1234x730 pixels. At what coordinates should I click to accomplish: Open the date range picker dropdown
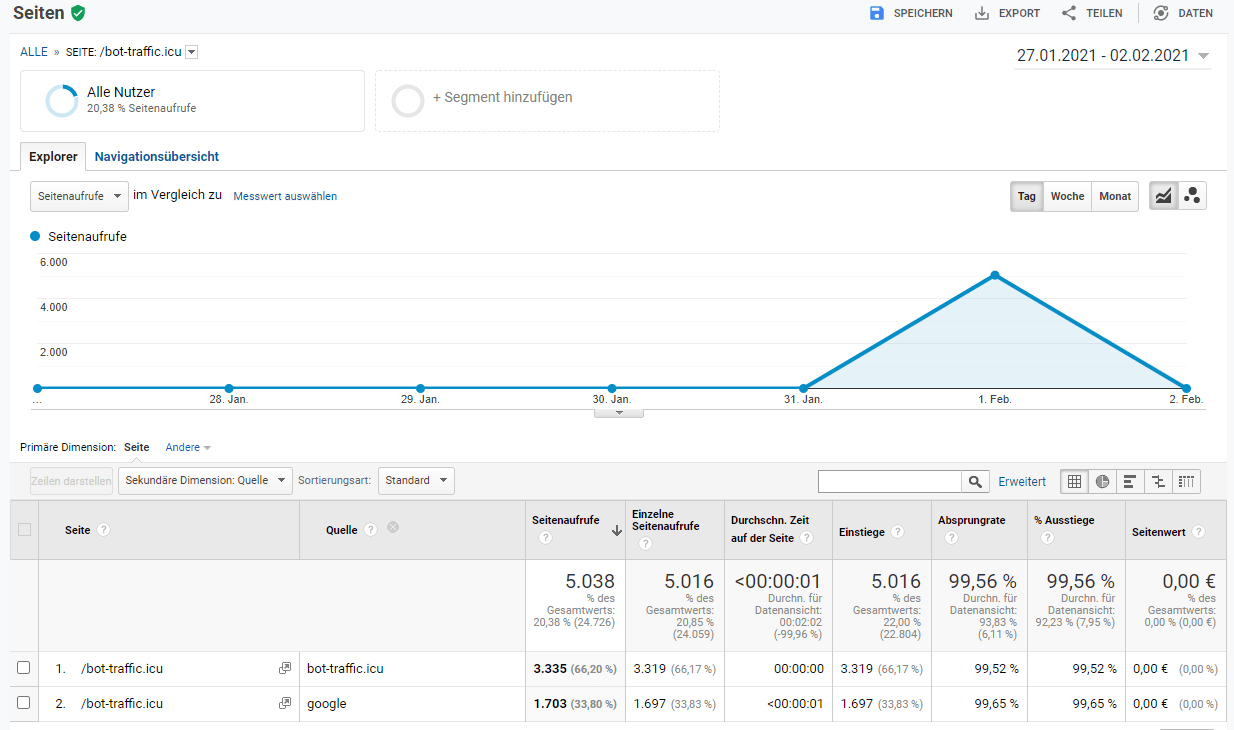[x=1113, y=56]
